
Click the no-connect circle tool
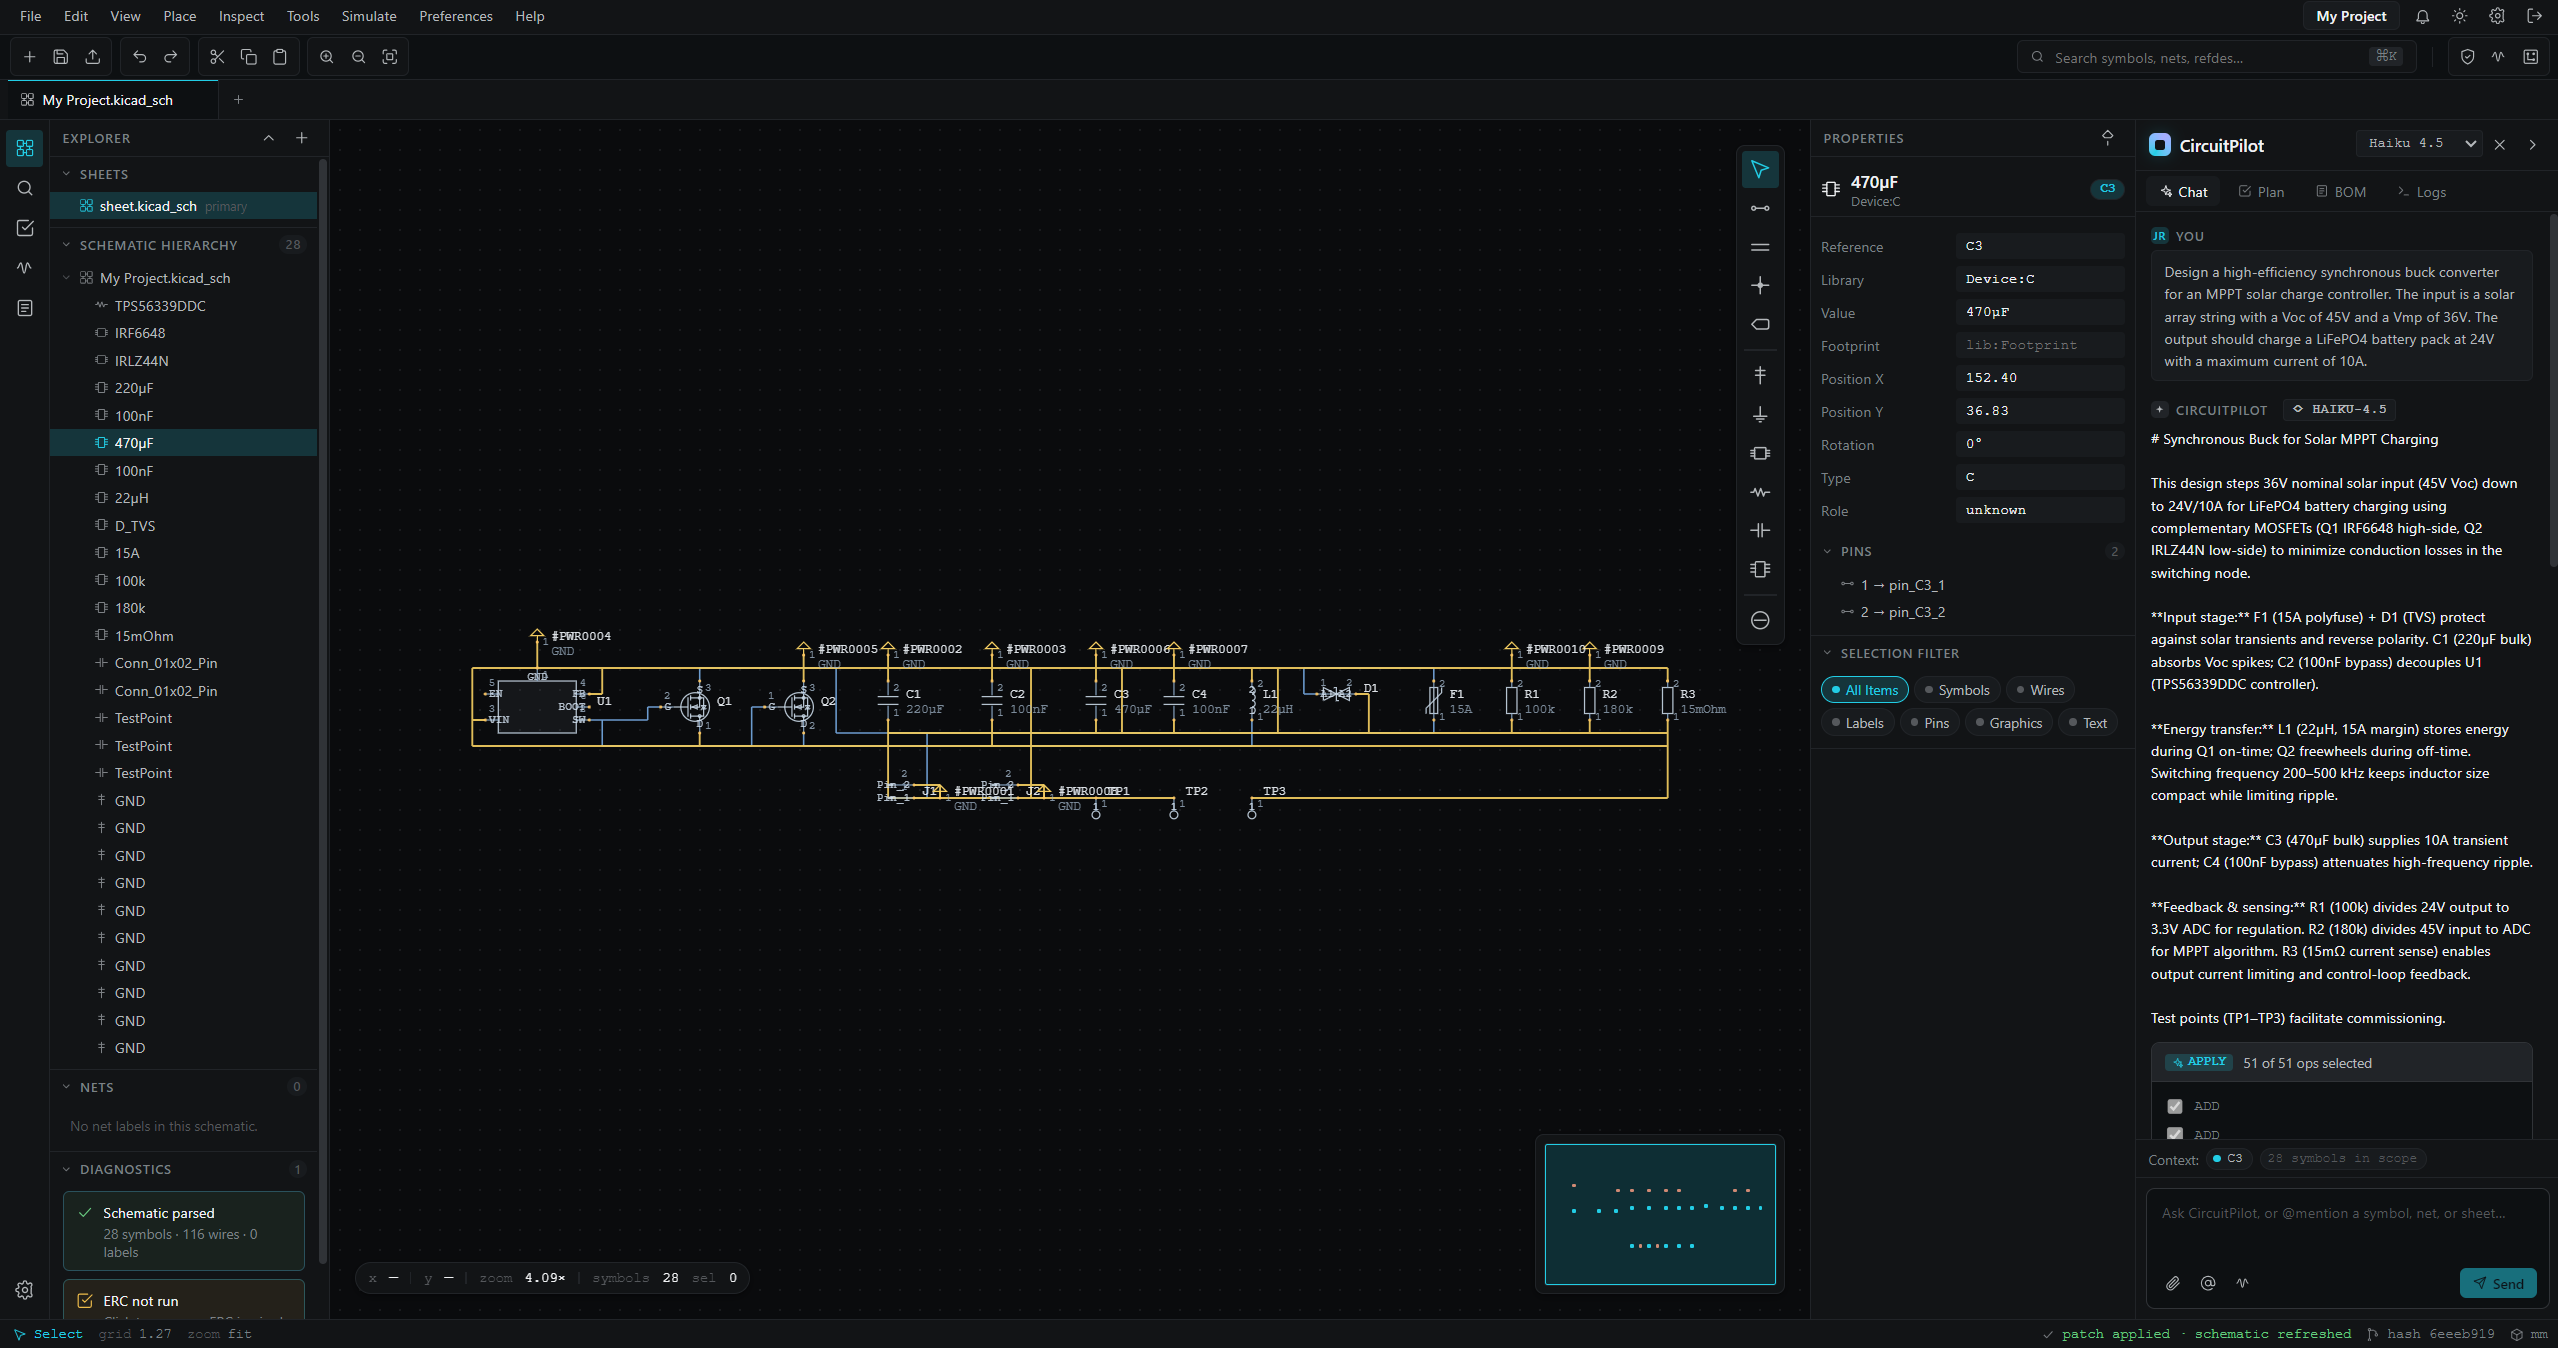tap(1760, 620)
